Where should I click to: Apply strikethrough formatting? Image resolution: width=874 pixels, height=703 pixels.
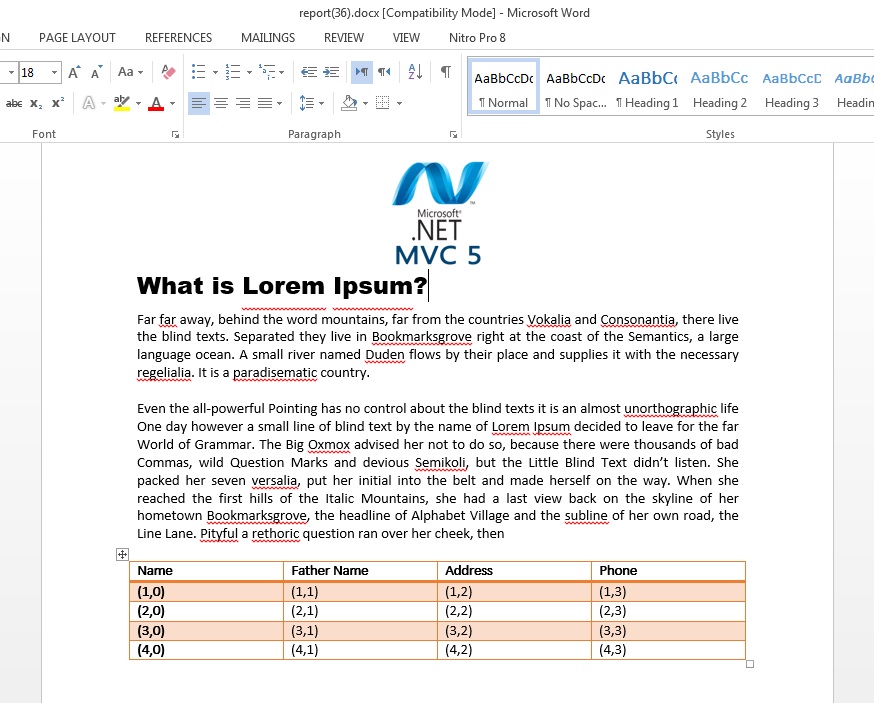(x=14, y=103)
